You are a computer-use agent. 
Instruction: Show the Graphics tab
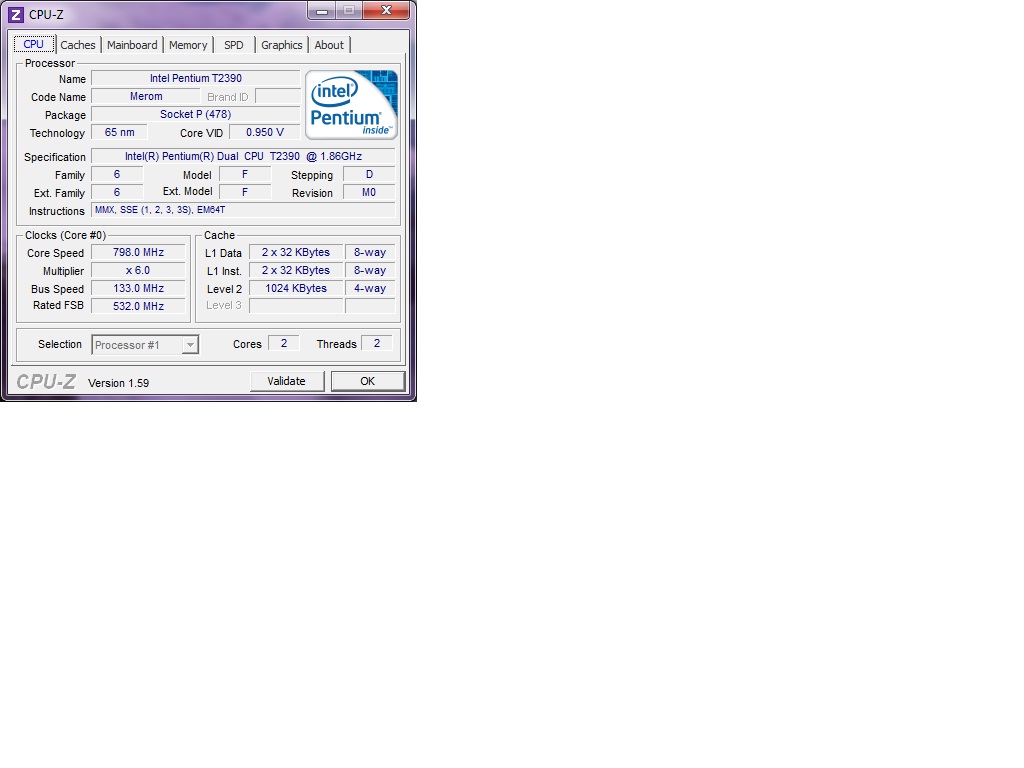281,45
